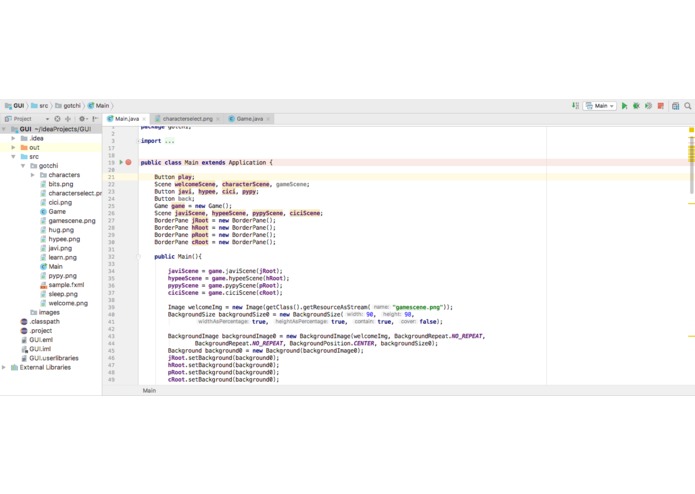Toggle the breakpoint on line 19

(x=129, y=163)
